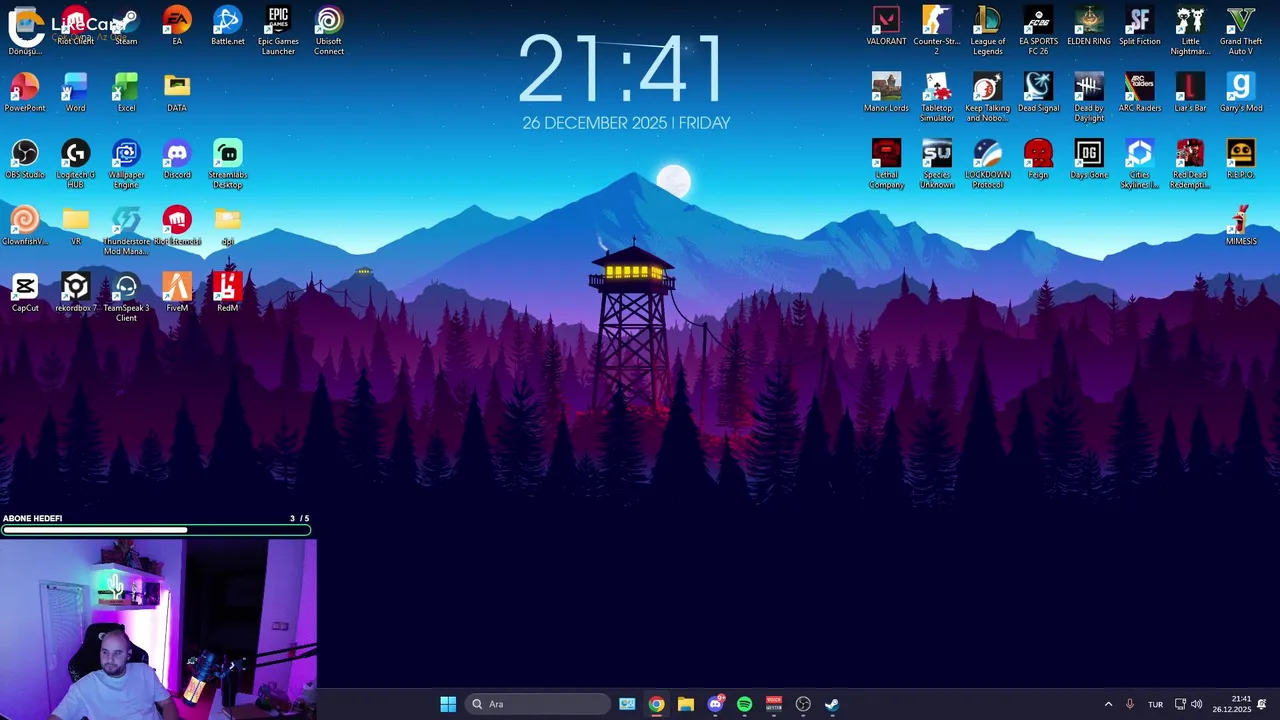
Task: Select the Days Gone icon
Action: [x=1089, y=160]
